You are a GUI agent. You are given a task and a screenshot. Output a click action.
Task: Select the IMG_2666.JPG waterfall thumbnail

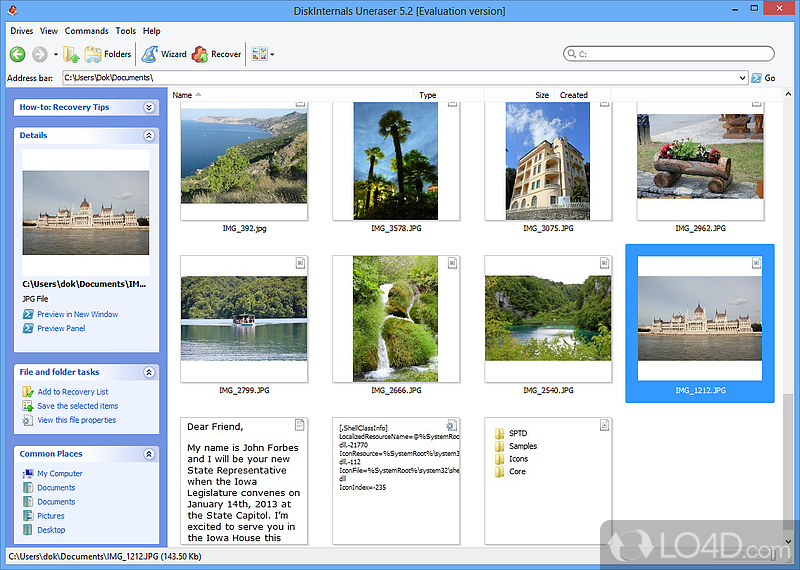pos(395,318)
